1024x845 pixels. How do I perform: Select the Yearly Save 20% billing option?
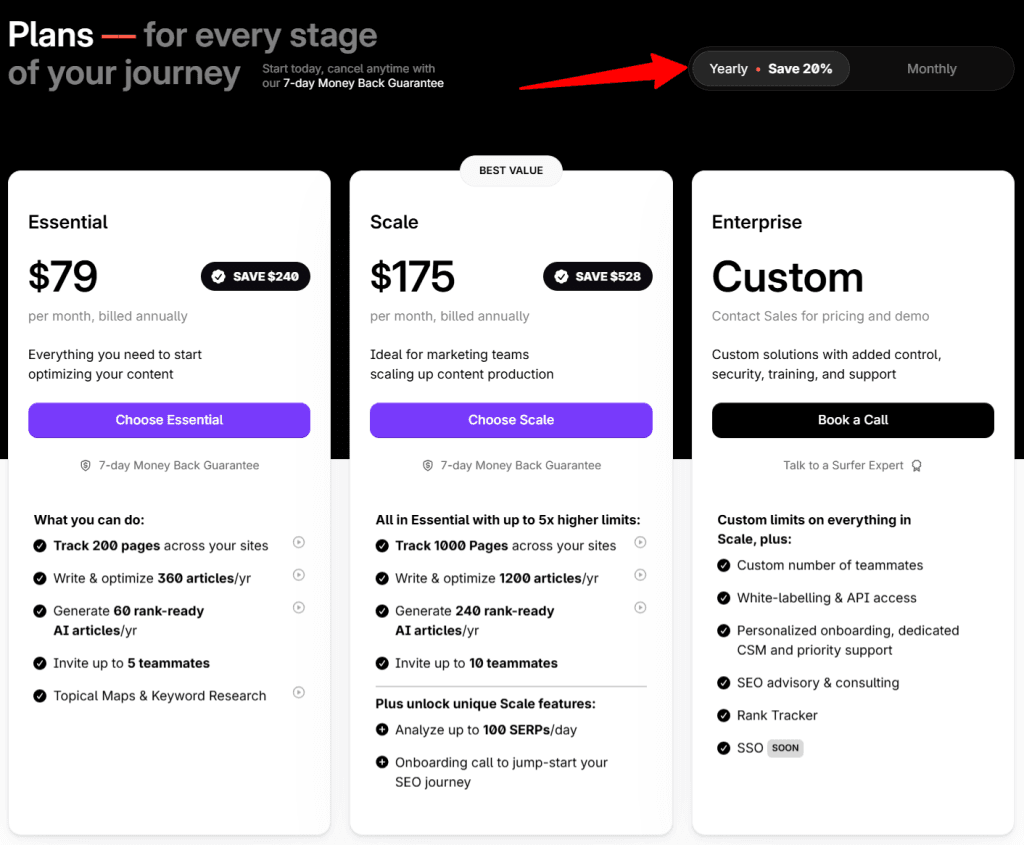pos(770,68)
